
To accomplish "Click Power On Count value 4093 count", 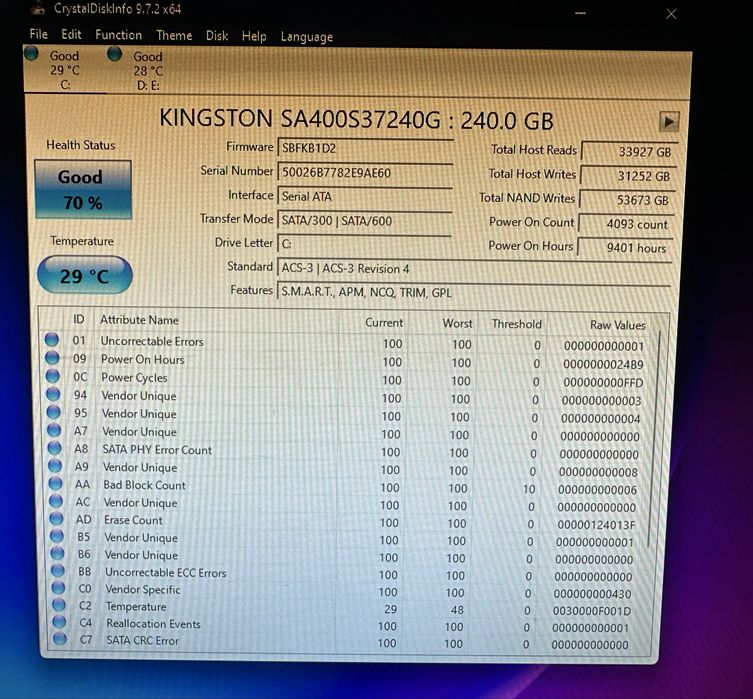I will pos(626,224).
